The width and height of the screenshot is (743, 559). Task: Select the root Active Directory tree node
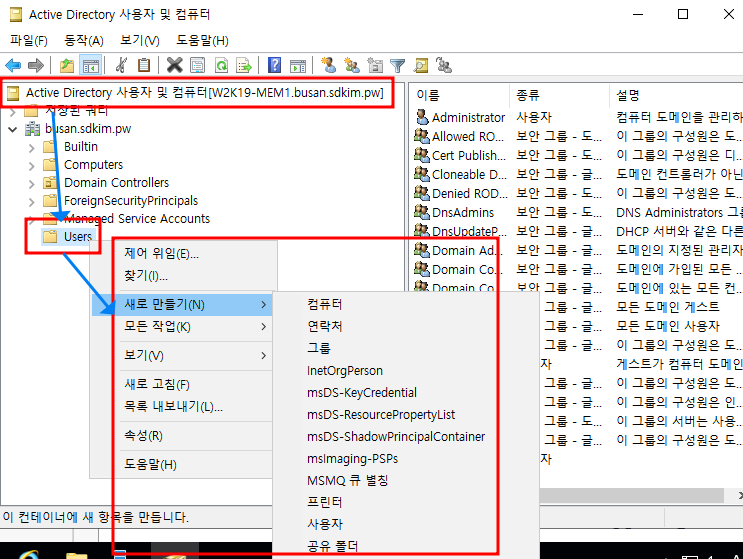[x=204, y=93]
